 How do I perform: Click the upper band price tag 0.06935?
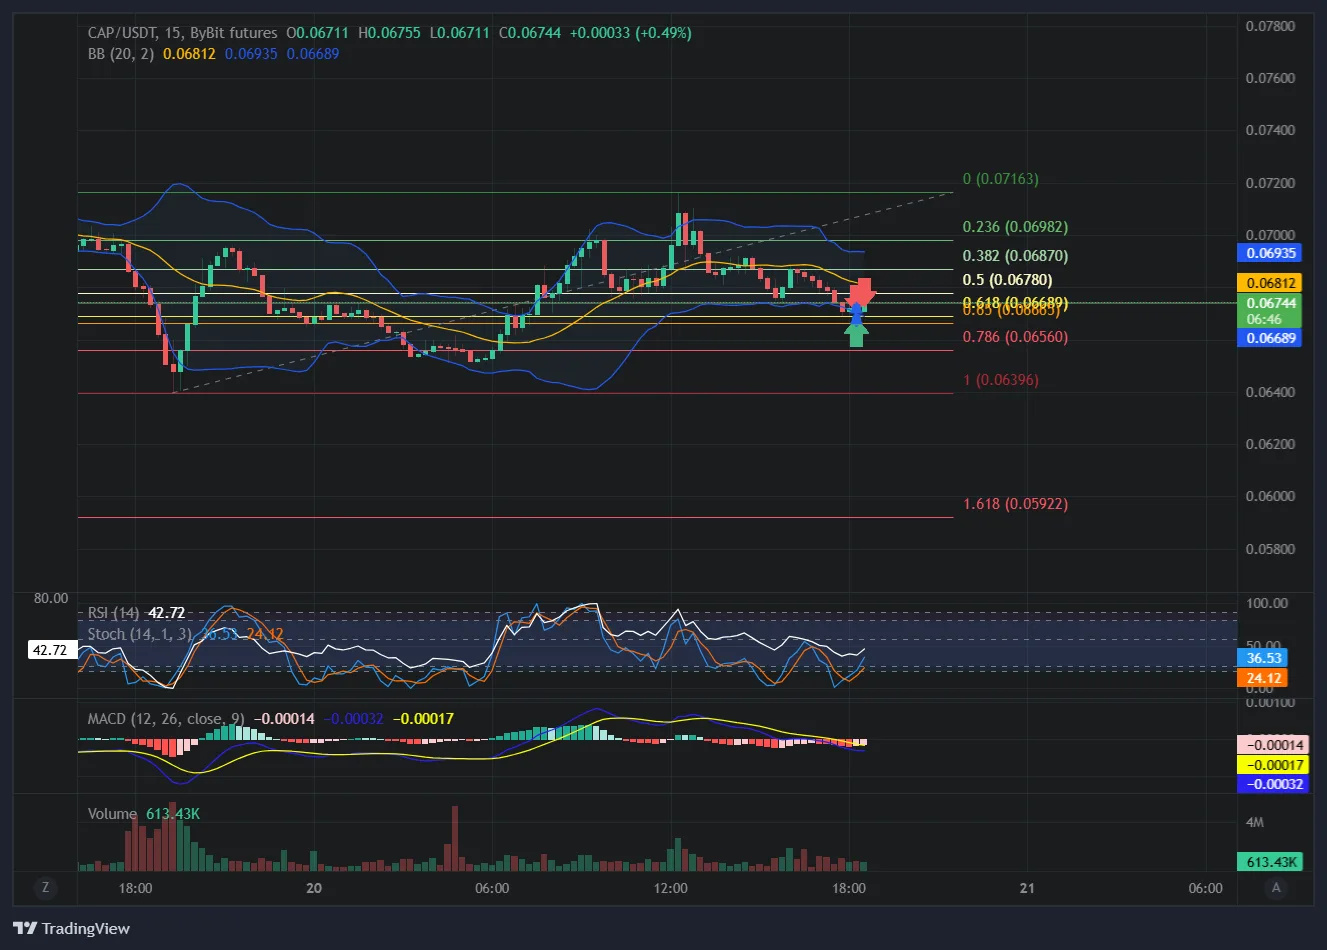point(1270,253)
